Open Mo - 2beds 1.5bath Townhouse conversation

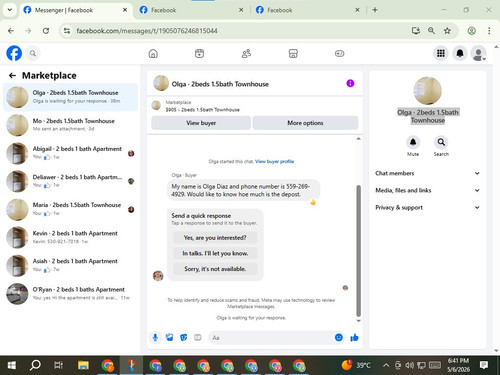click(70, 125)
